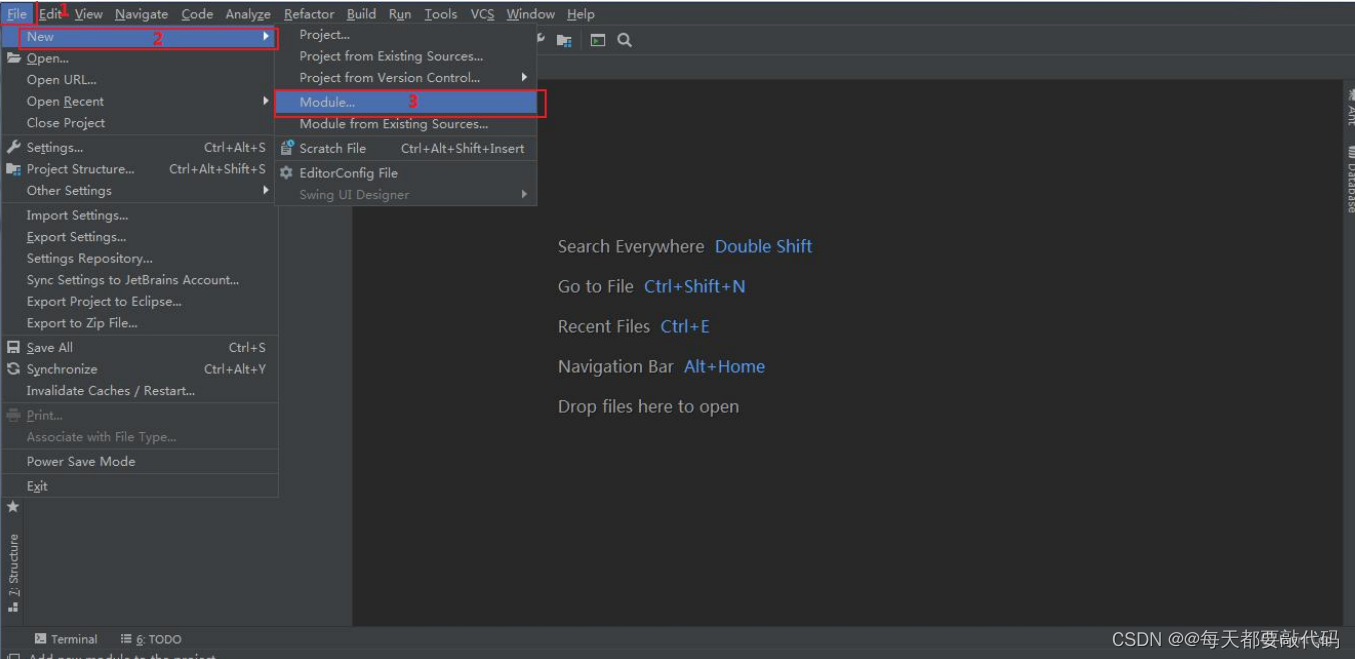Open the Analyze menu
The image size is (1355, 659).
click(x=248, y=14)
